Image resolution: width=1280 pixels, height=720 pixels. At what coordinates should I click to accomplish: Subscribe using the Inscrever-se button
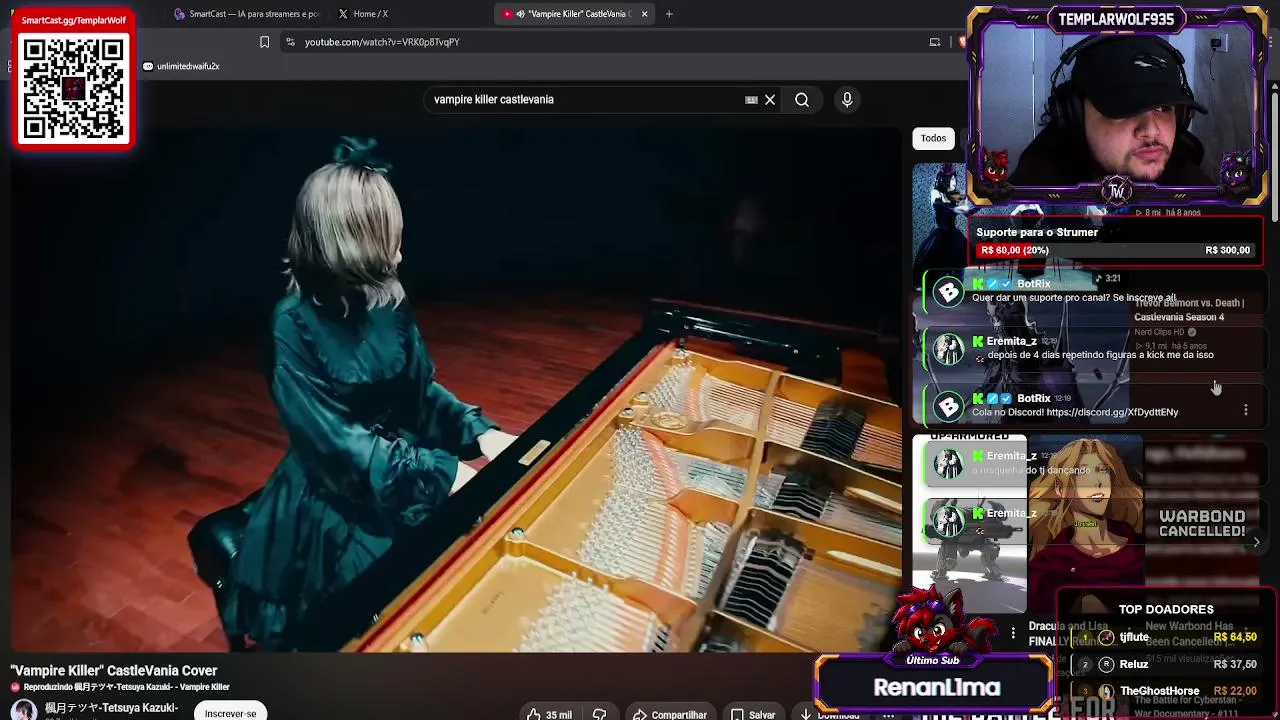point(231,713)
